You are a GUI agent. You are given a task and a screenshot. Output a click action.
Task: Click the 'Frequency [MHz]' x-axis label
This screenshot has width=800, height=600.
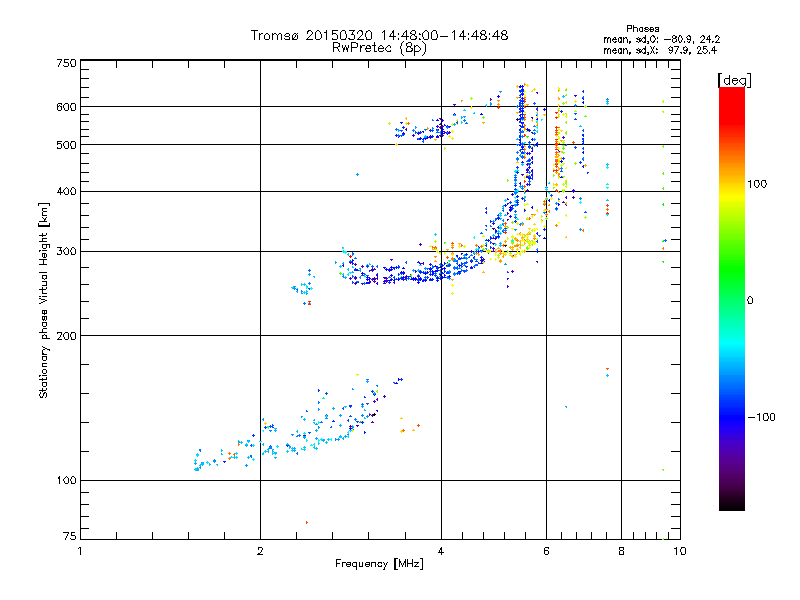[379, 564]
